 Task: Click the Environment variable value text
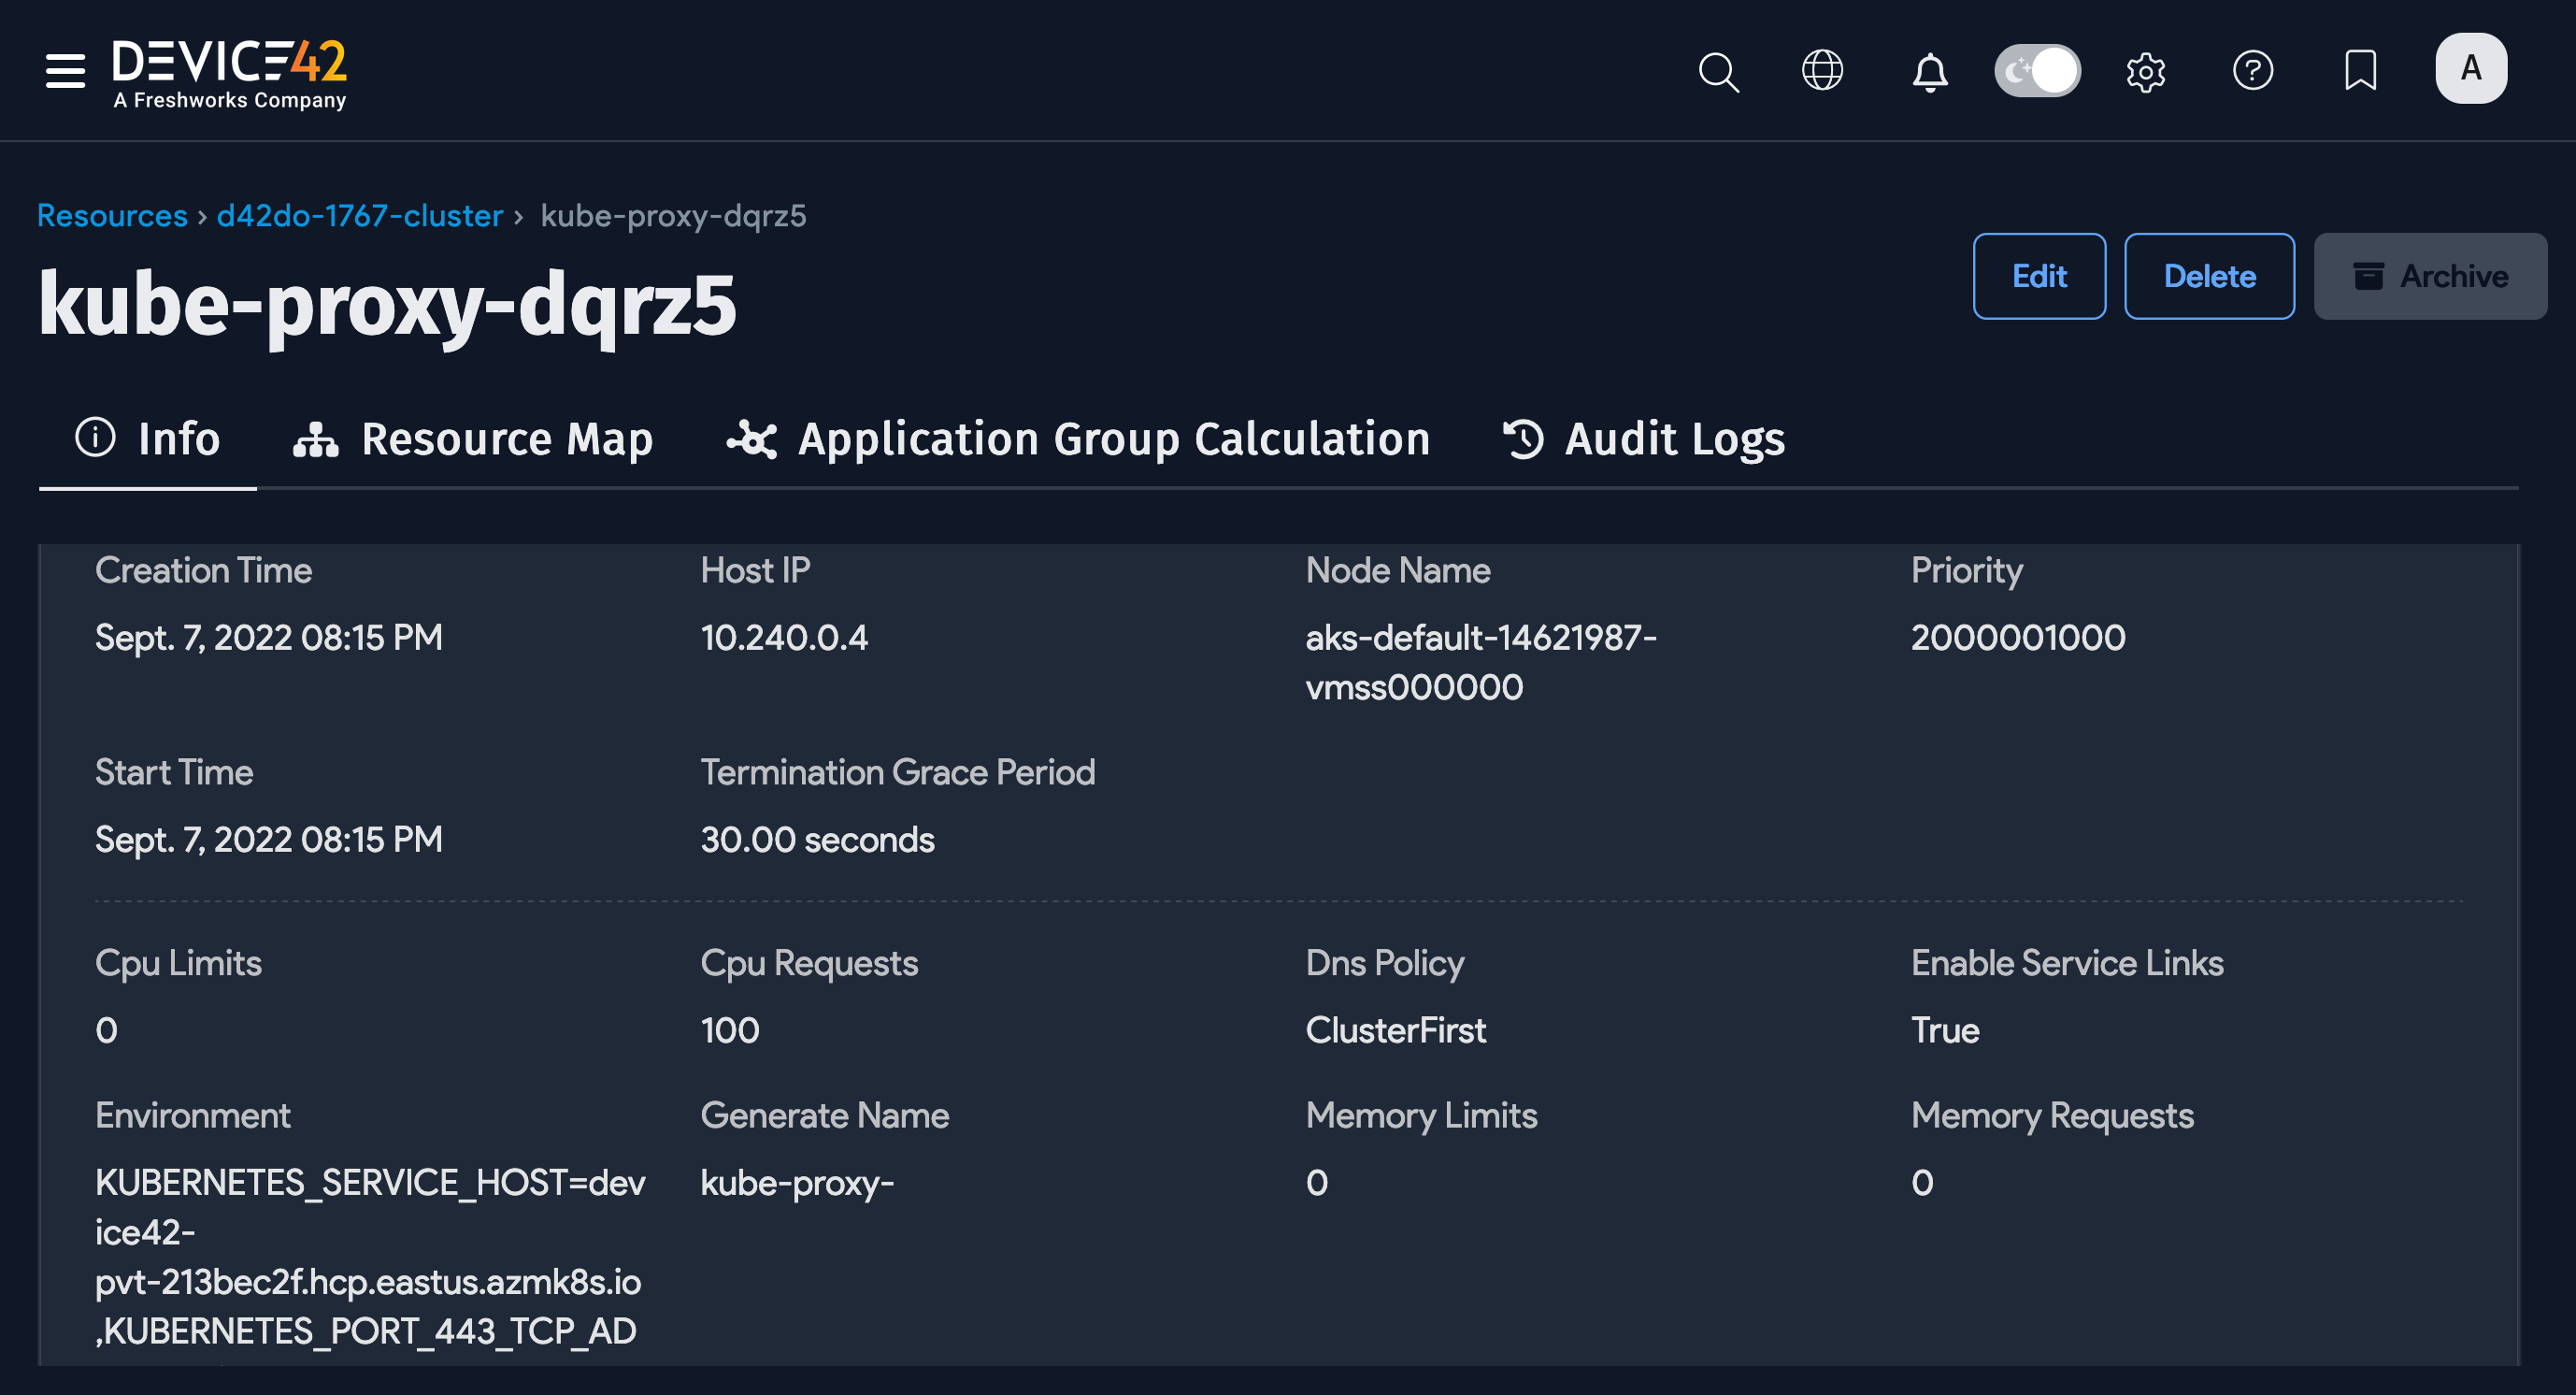(369, 1256)
